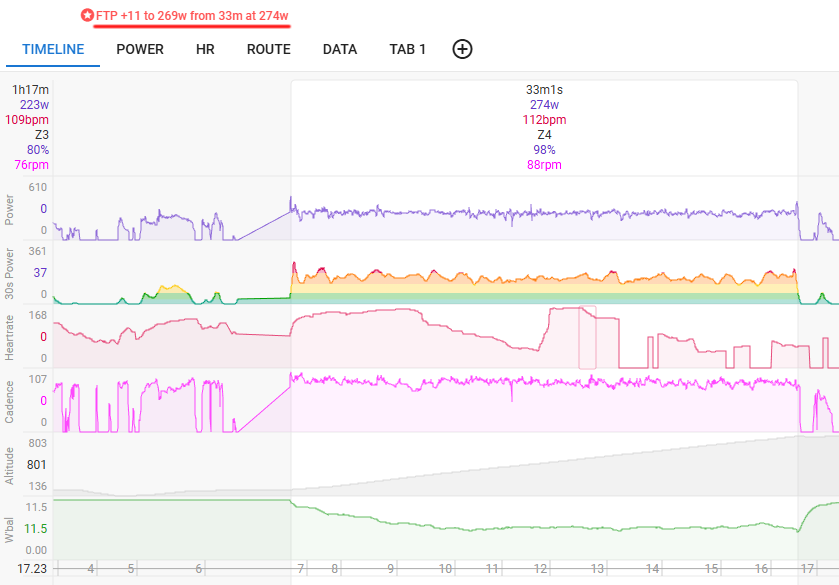This screenshot has width=839, height=585.
Task: Click timeline marker 7 on the axis
Action: coord(301,568)
